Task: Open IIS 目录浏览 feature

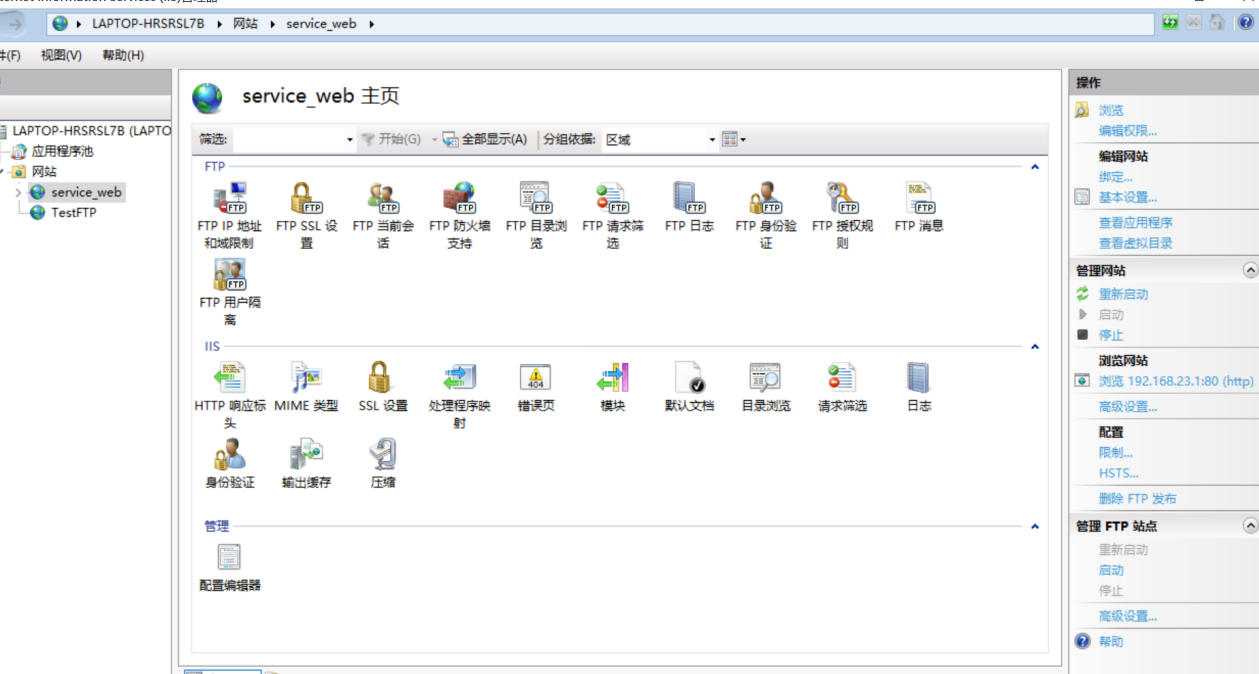Action: click(x=766, y=387)
